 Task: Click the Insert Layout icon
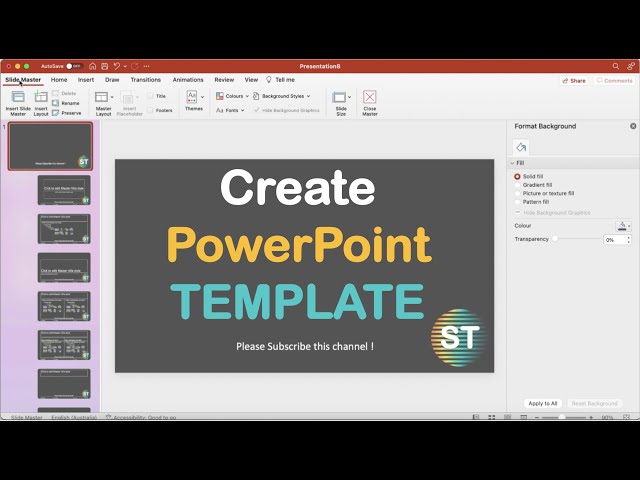coord(41,97)
